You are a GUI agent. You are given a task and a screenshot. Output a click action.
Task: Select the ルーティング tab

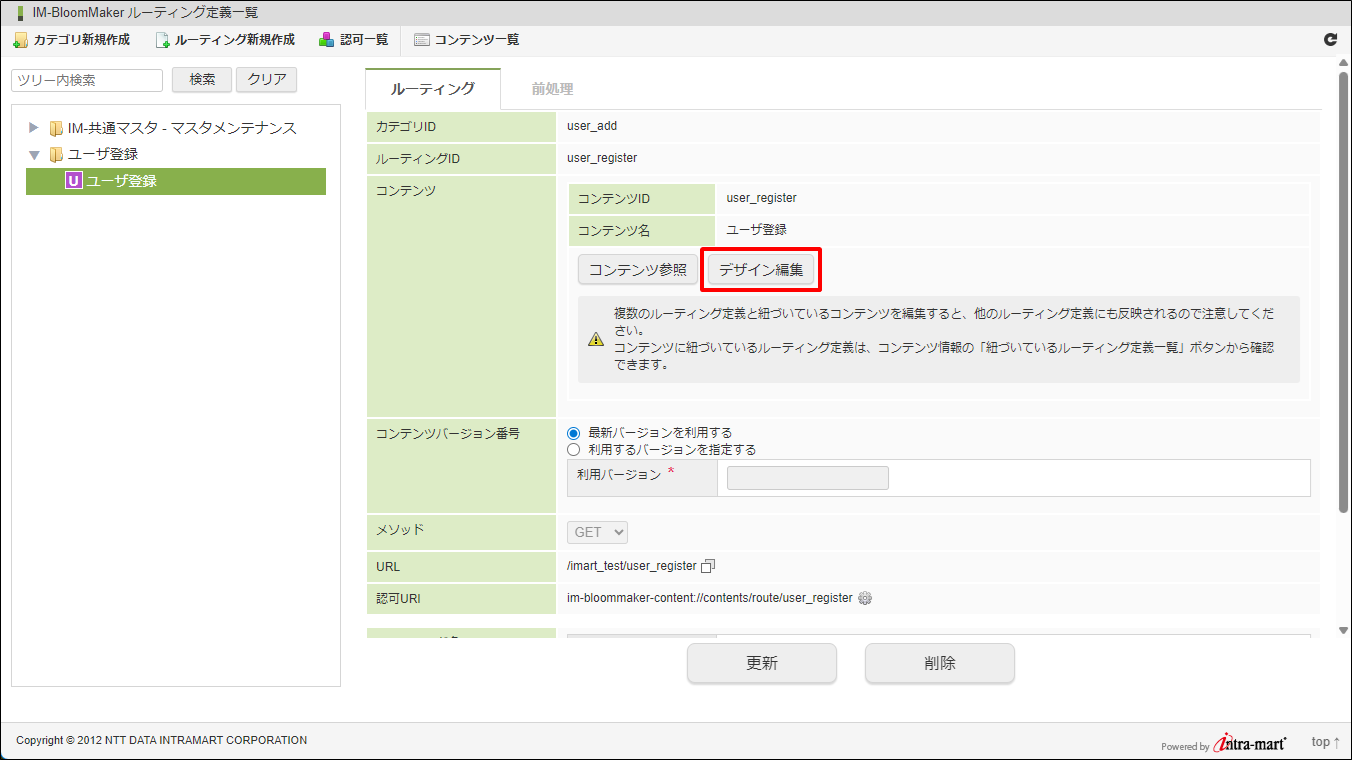(x=432, y=89)
